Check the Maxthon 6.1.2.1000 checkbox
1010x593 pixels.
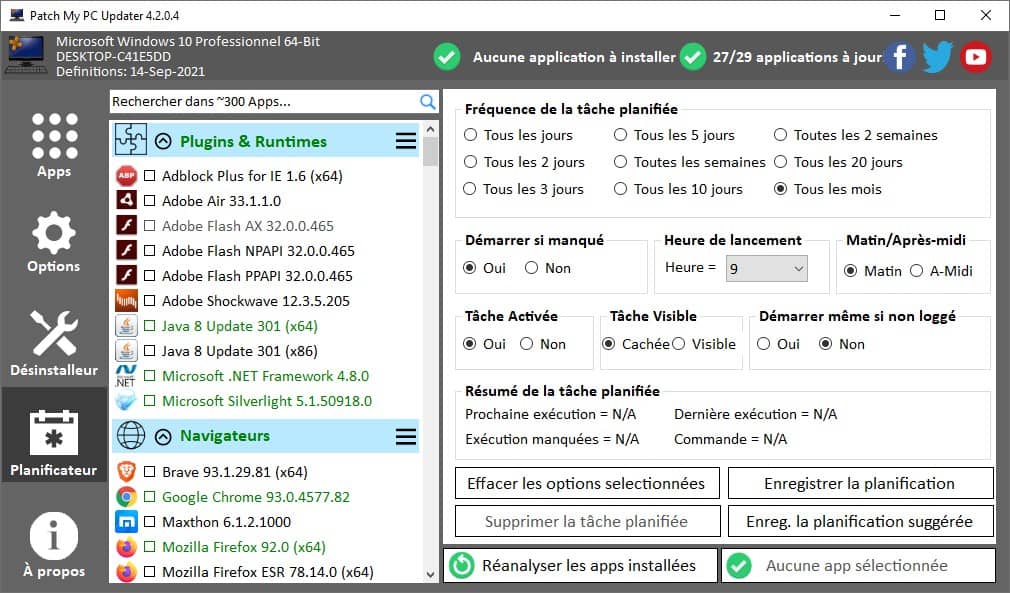coord(149,522)
